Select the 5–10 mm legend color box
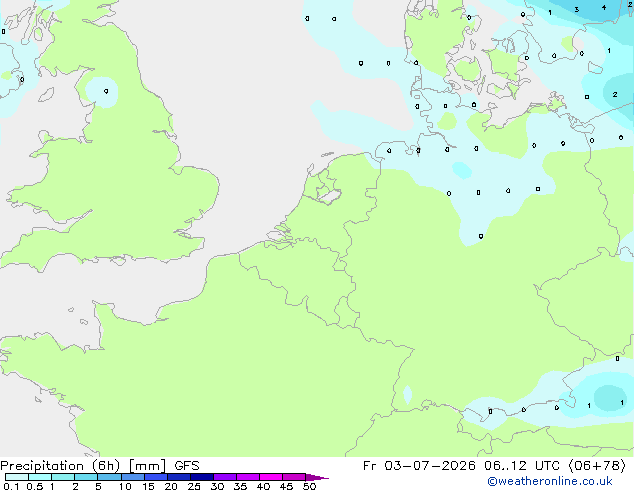The height and width of the screenshot is (490, 634). [x=109, y=477]
